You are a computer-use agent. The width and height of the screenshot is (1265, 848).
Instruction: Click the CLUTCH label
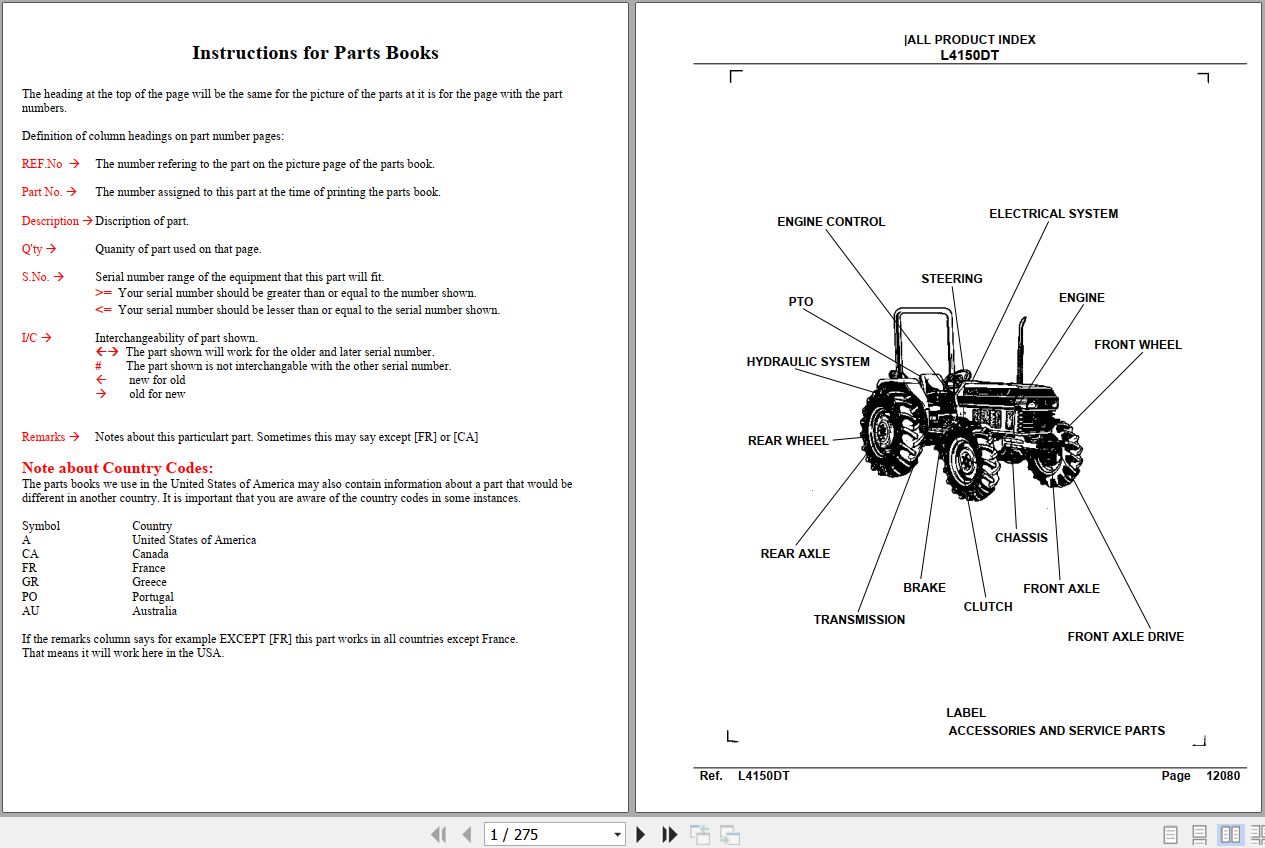pos(988,607)
